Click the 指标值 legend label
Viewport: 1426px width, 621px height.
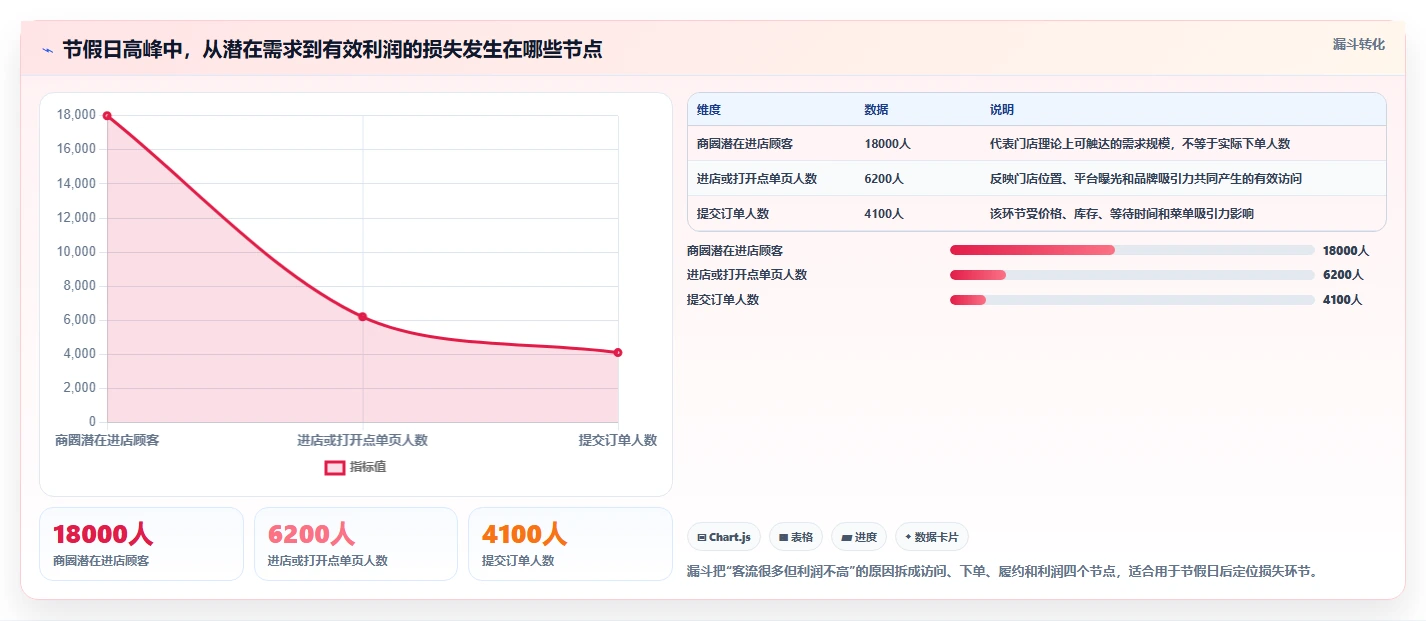point(368,467)
